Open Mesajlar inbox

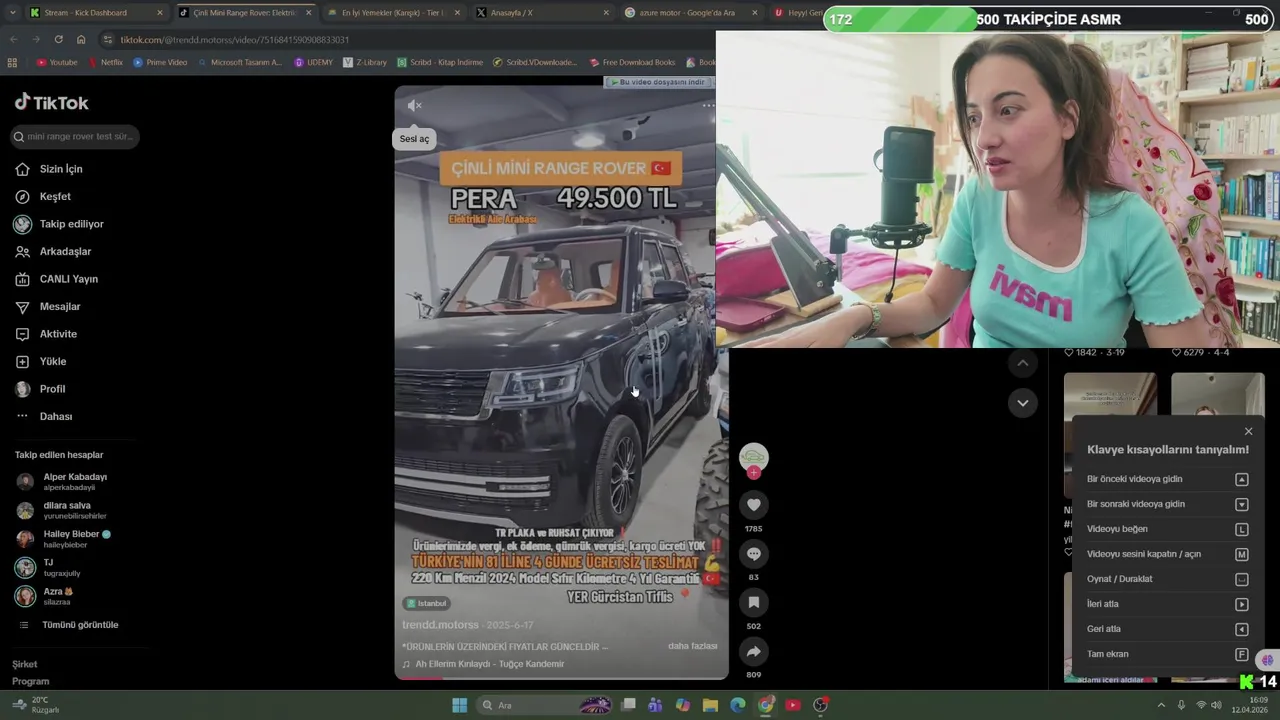pos(60,307)
